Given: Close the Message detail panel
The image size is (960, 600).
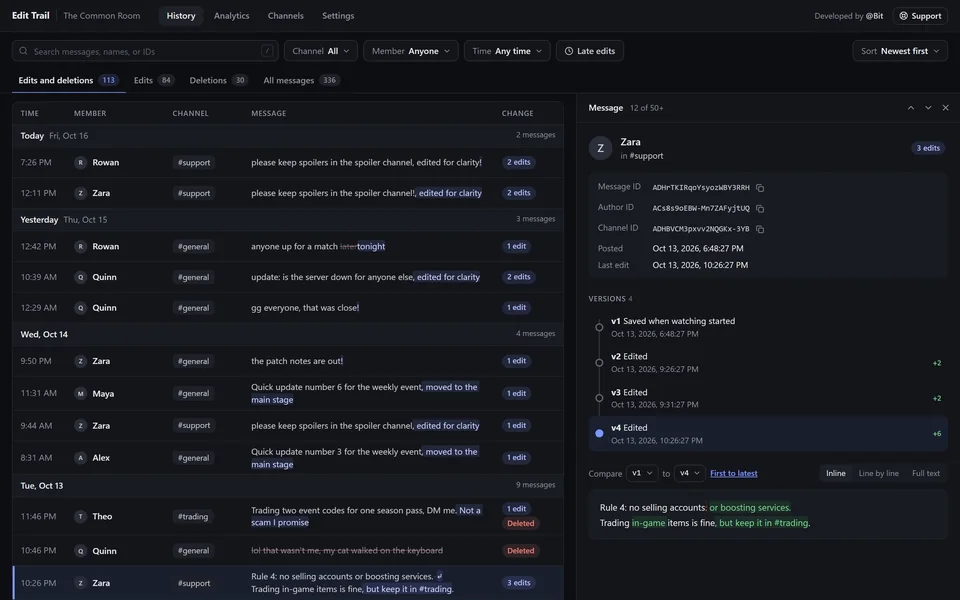Looking at the screenshot, I should (945, 108).
